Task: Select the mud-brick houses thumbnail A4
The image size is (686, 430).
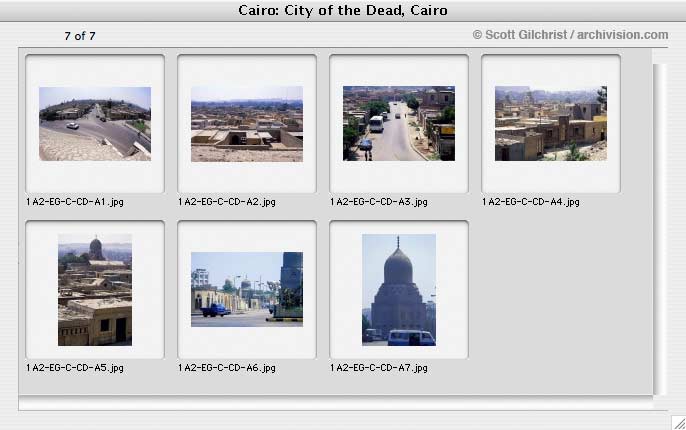Action: pos(551,123)
